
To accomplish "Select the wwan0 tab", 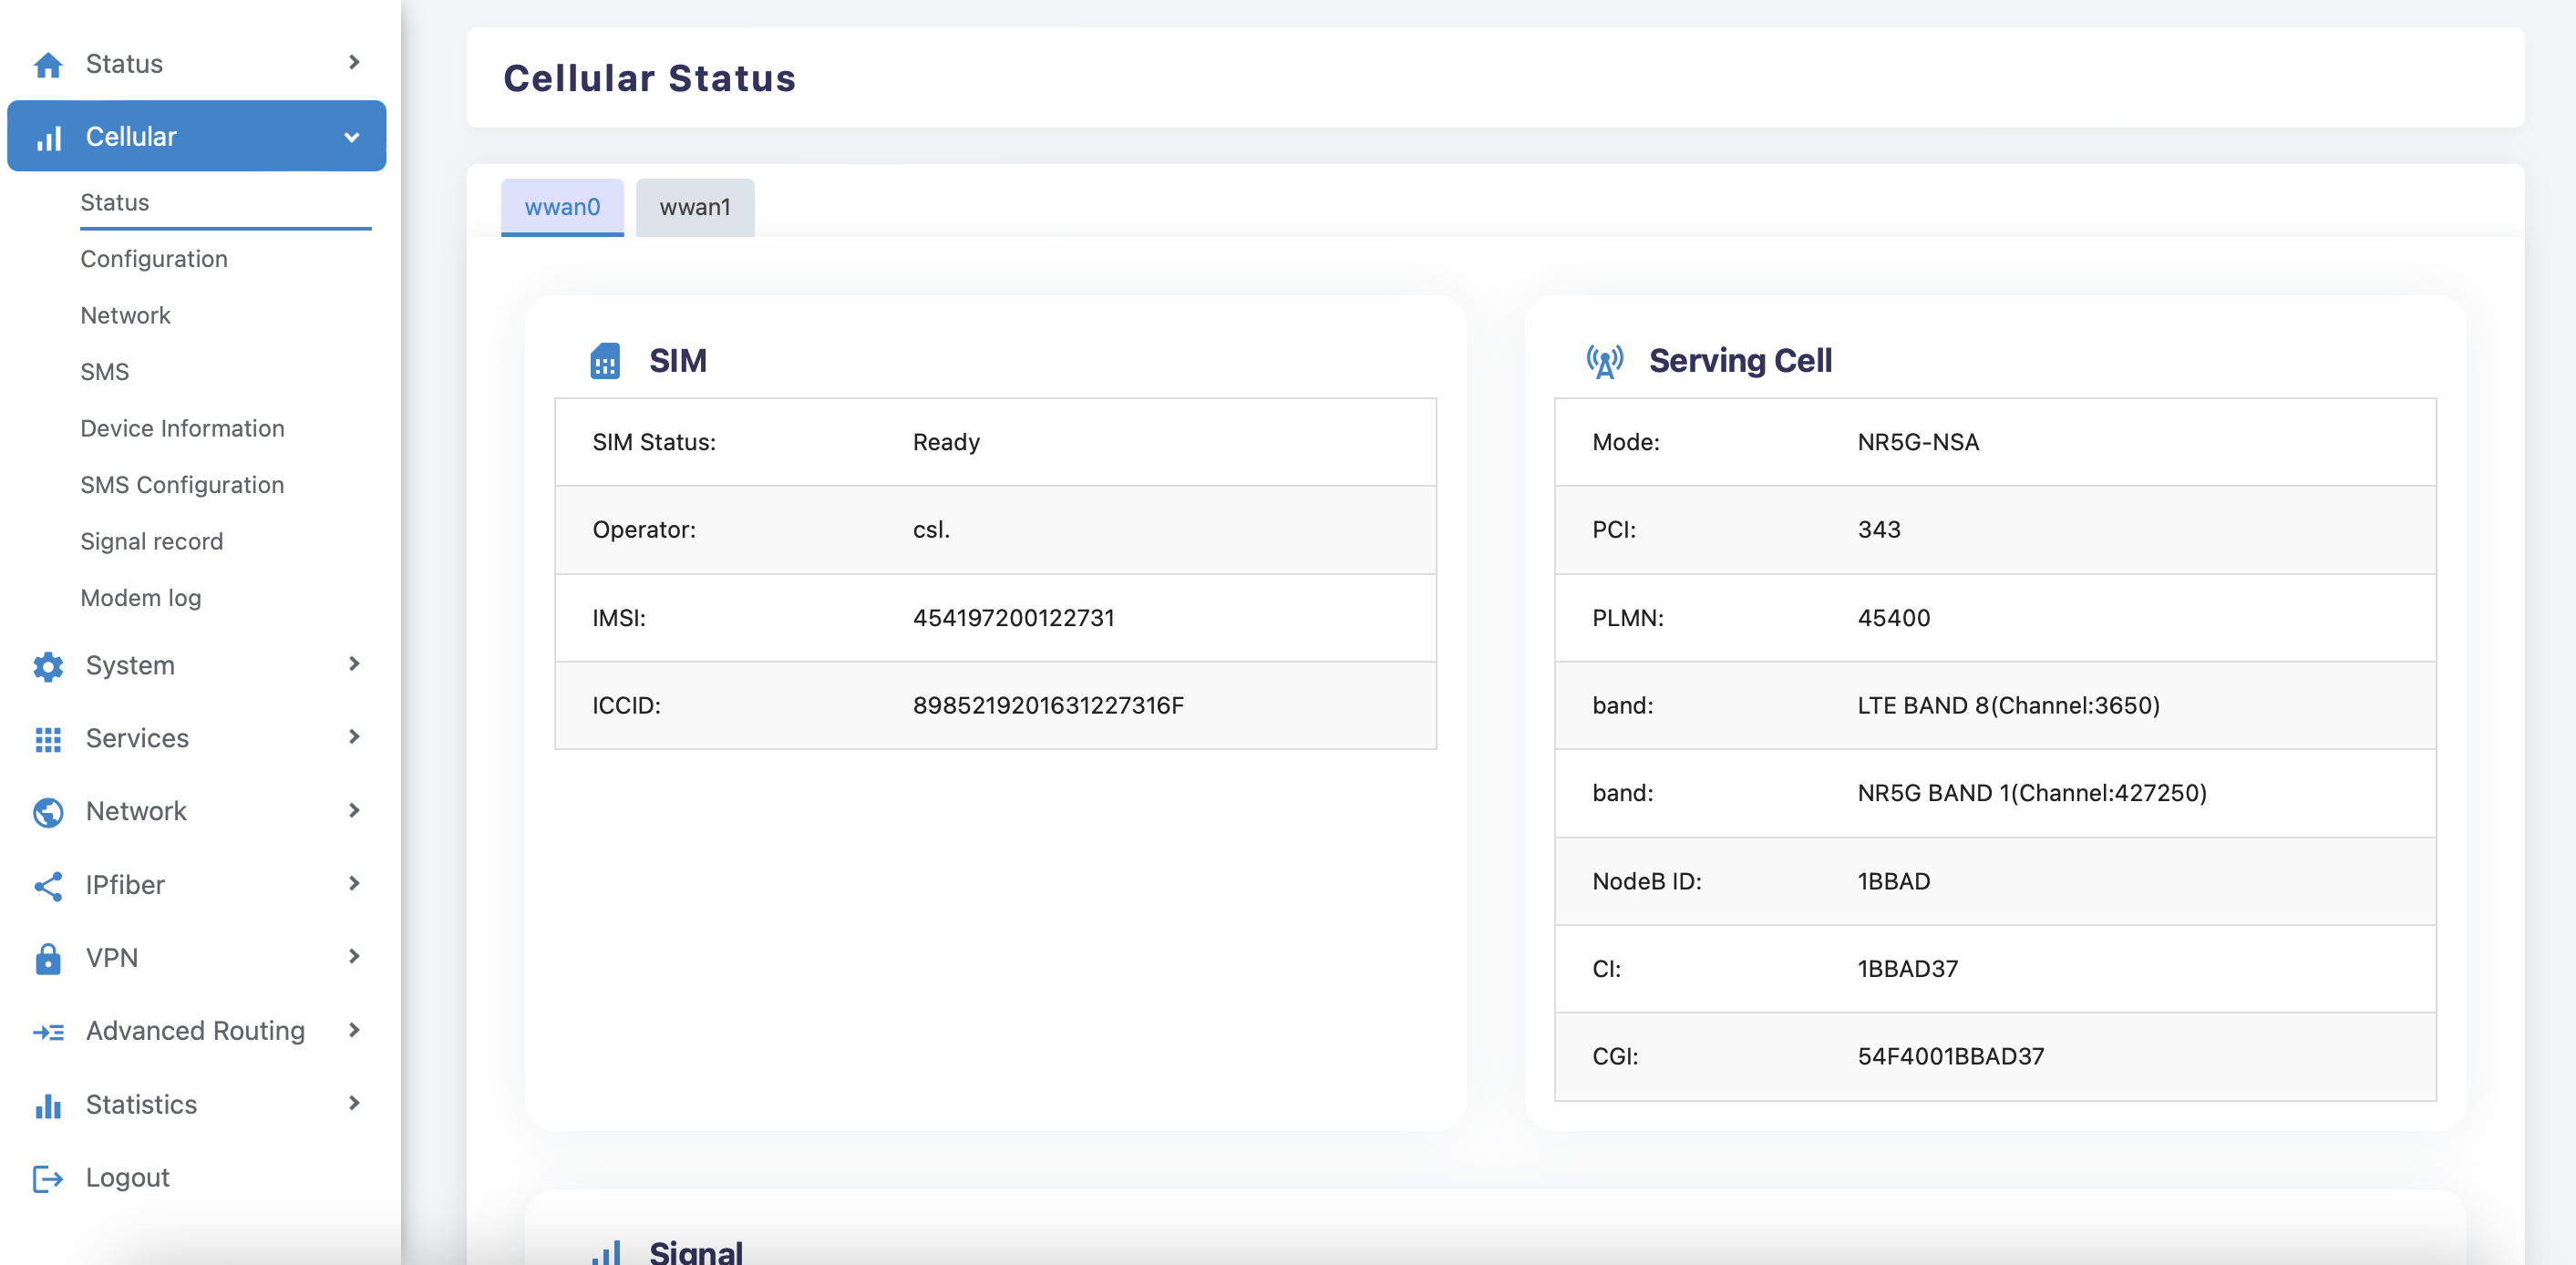I will tap(562, 205).
